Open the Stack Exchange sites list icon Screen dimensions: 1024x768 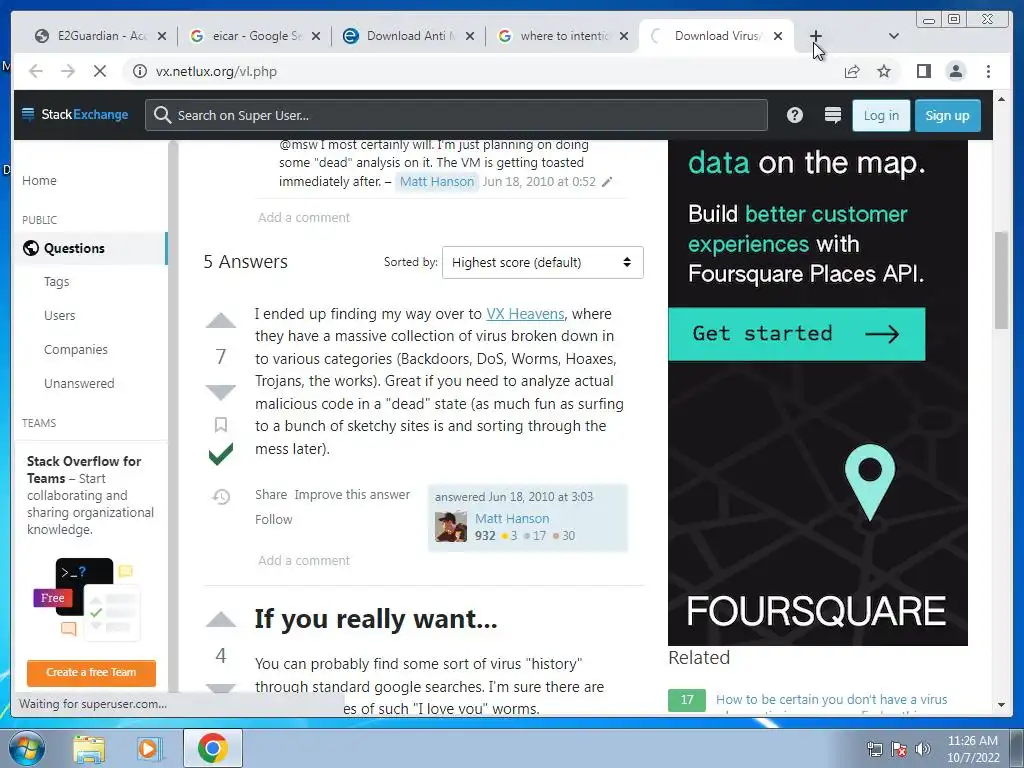(833, 116)
